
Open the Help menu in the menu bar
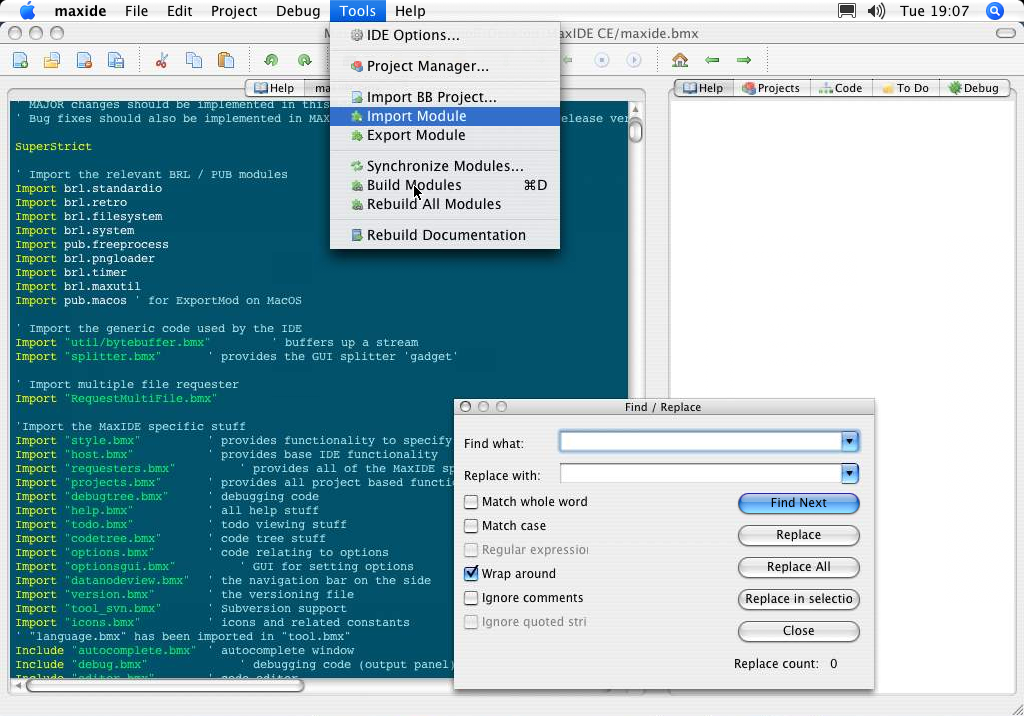click(x=410, y=11)
